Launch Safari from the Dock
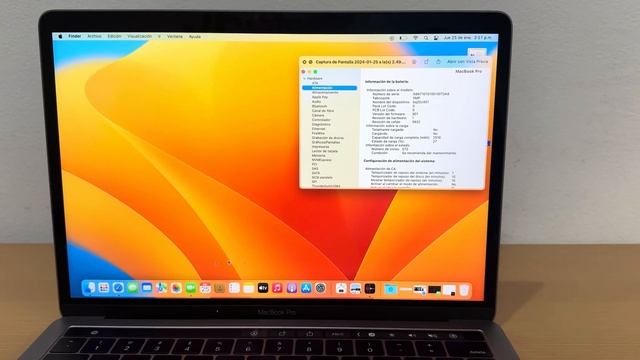Viewport: 640px width, 360px height. (x=118, y=288)
